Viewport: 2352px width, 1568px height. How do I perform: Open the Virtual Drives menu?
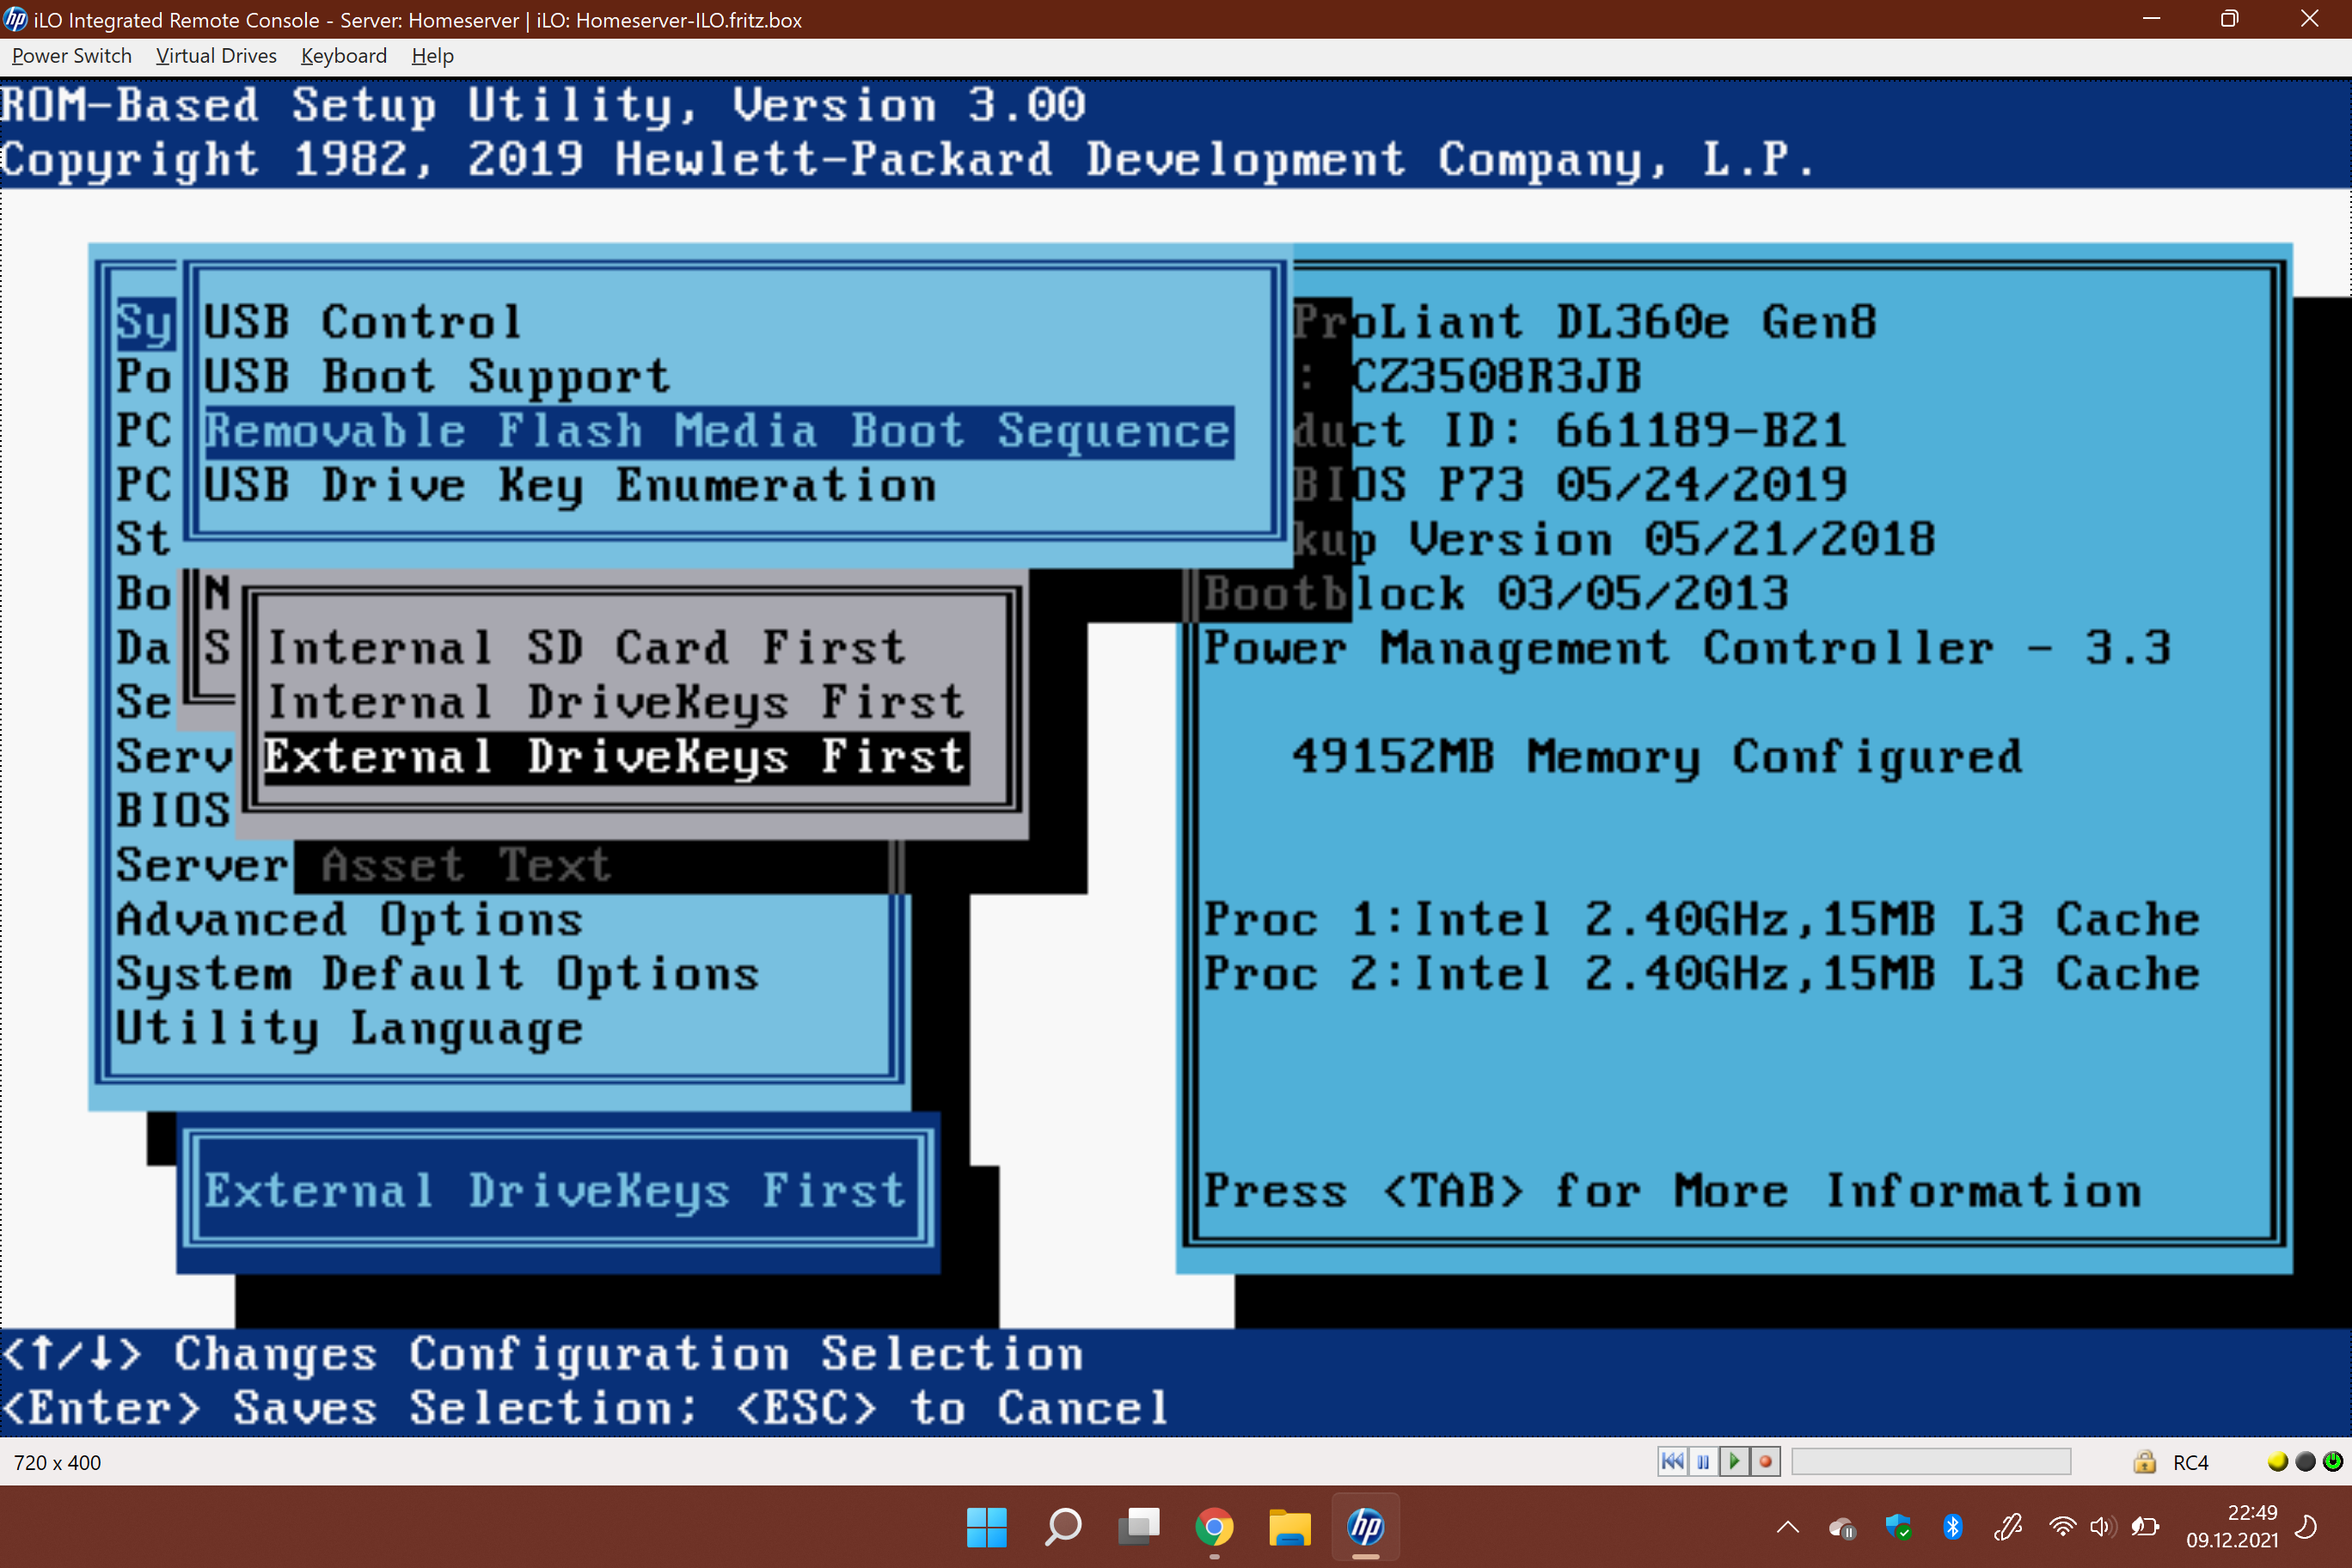tap(211, 54)
